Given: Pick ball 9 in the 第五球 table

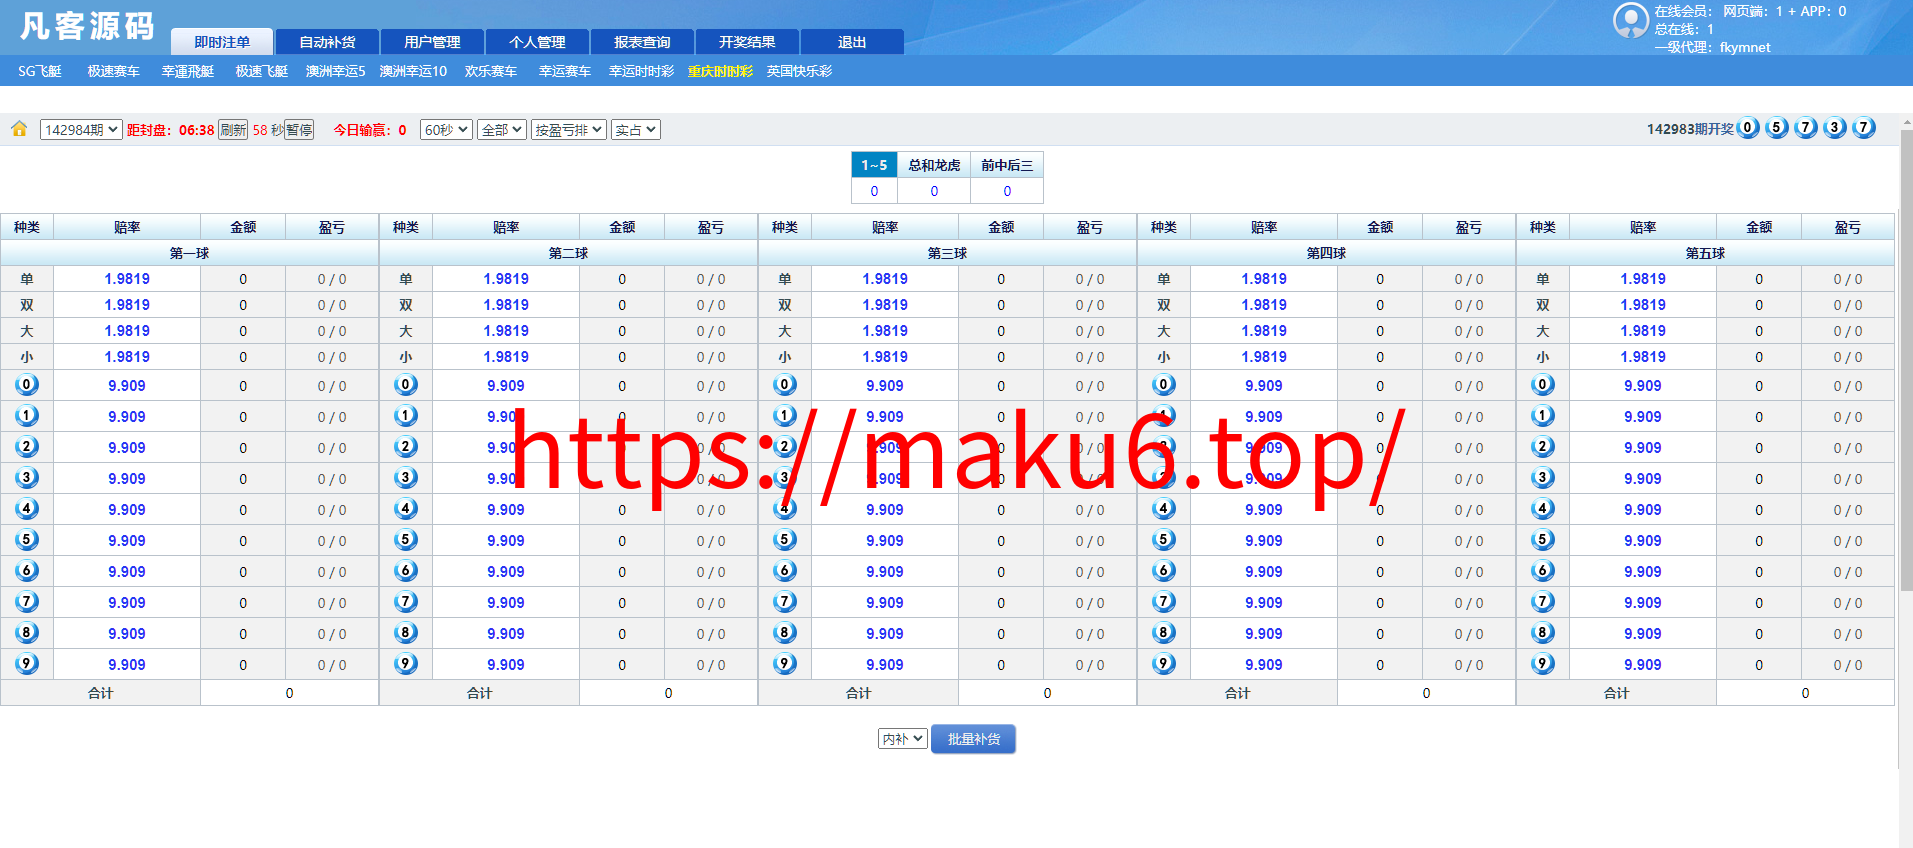Looking at the screenshot, I should pos(1543,664).
